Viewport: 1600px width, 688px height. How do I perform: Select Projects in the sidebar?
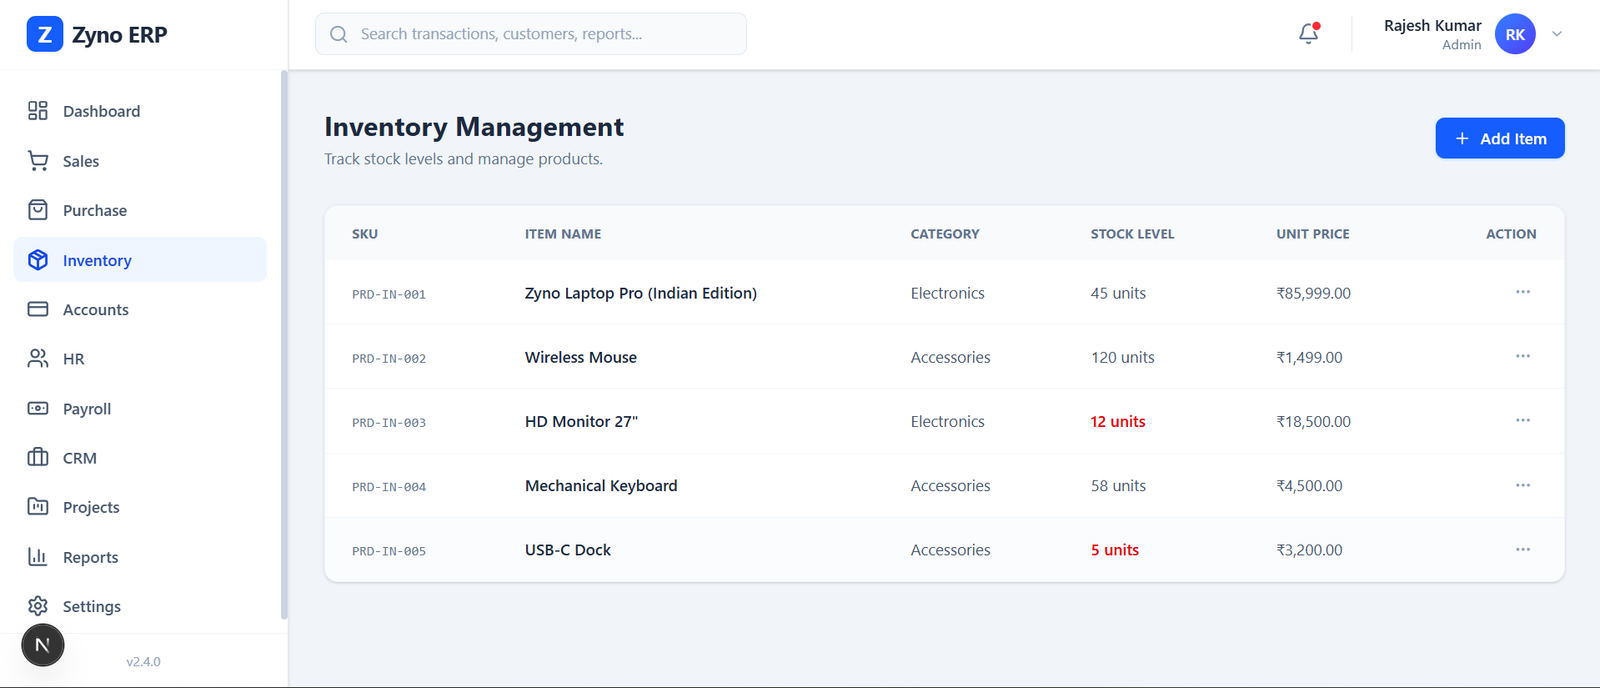pos(91,507)
